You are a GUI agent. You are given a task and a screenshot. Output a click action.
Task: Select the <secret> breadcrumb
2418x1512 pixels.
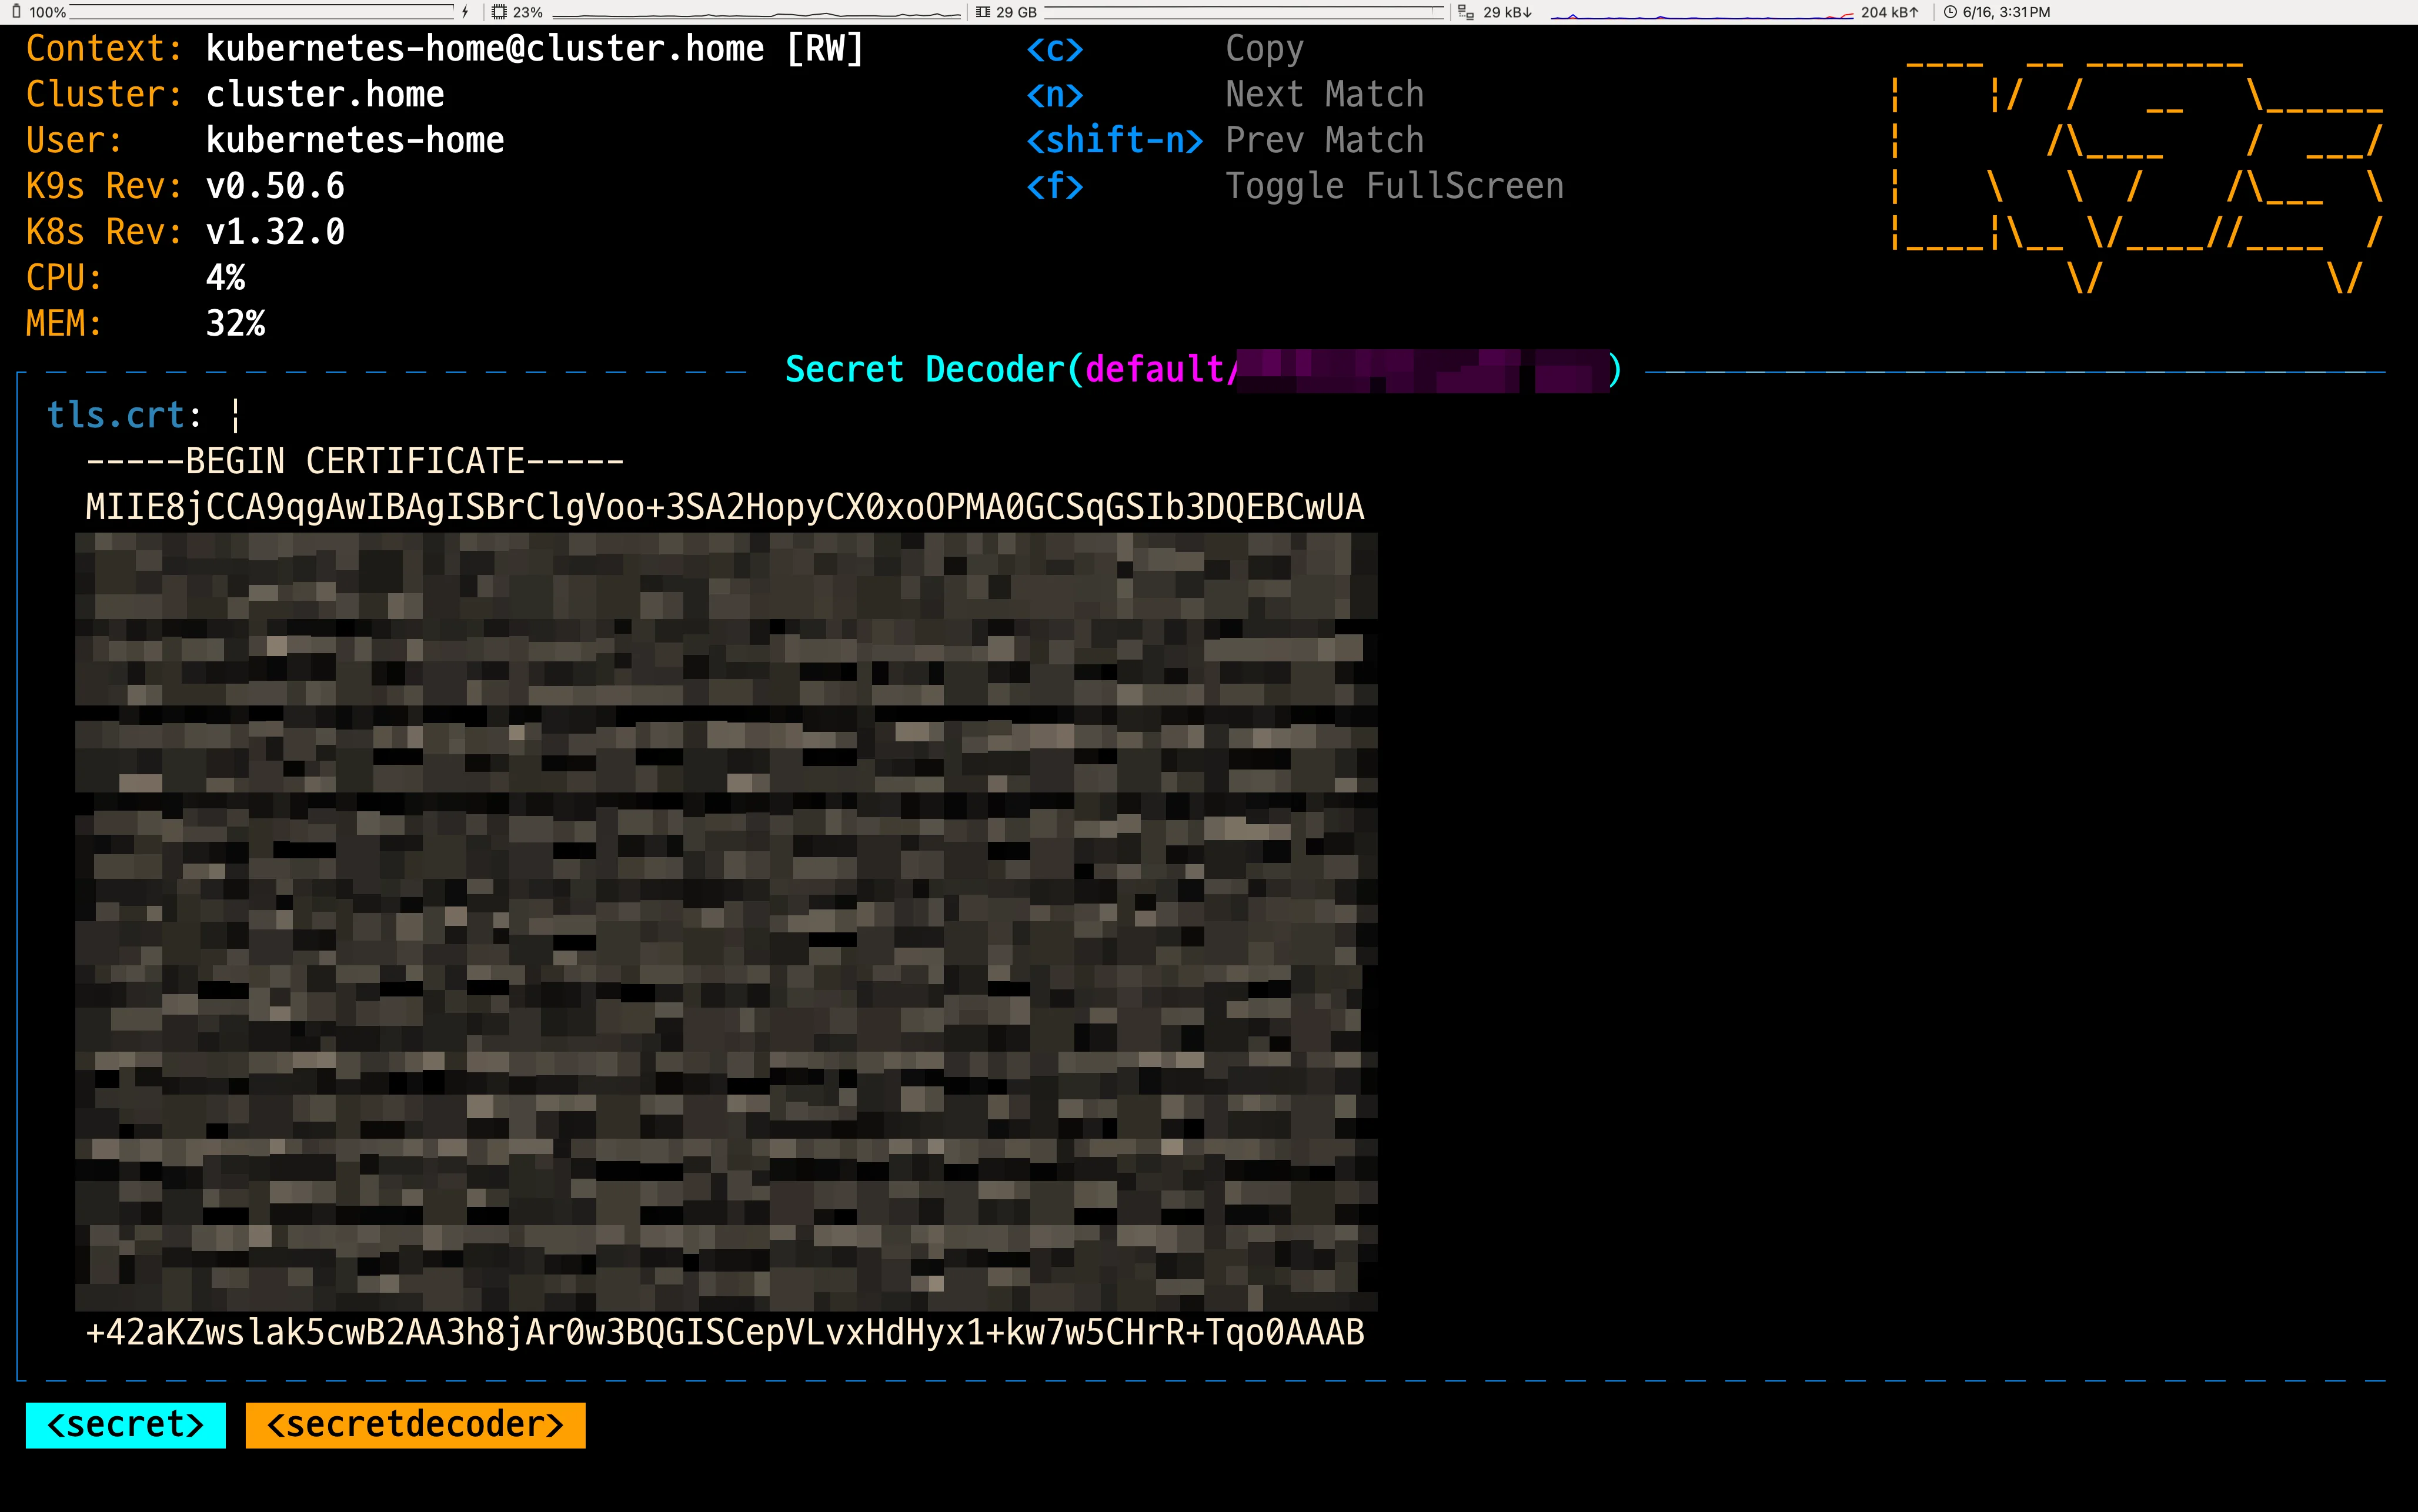(x=126, y=1424)
